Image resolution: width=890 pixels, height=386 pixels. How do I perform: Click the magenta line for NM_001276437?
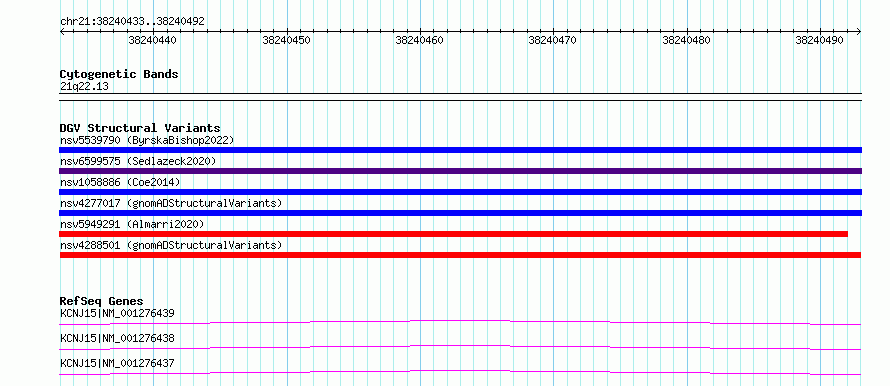click(x=460, y=372)
